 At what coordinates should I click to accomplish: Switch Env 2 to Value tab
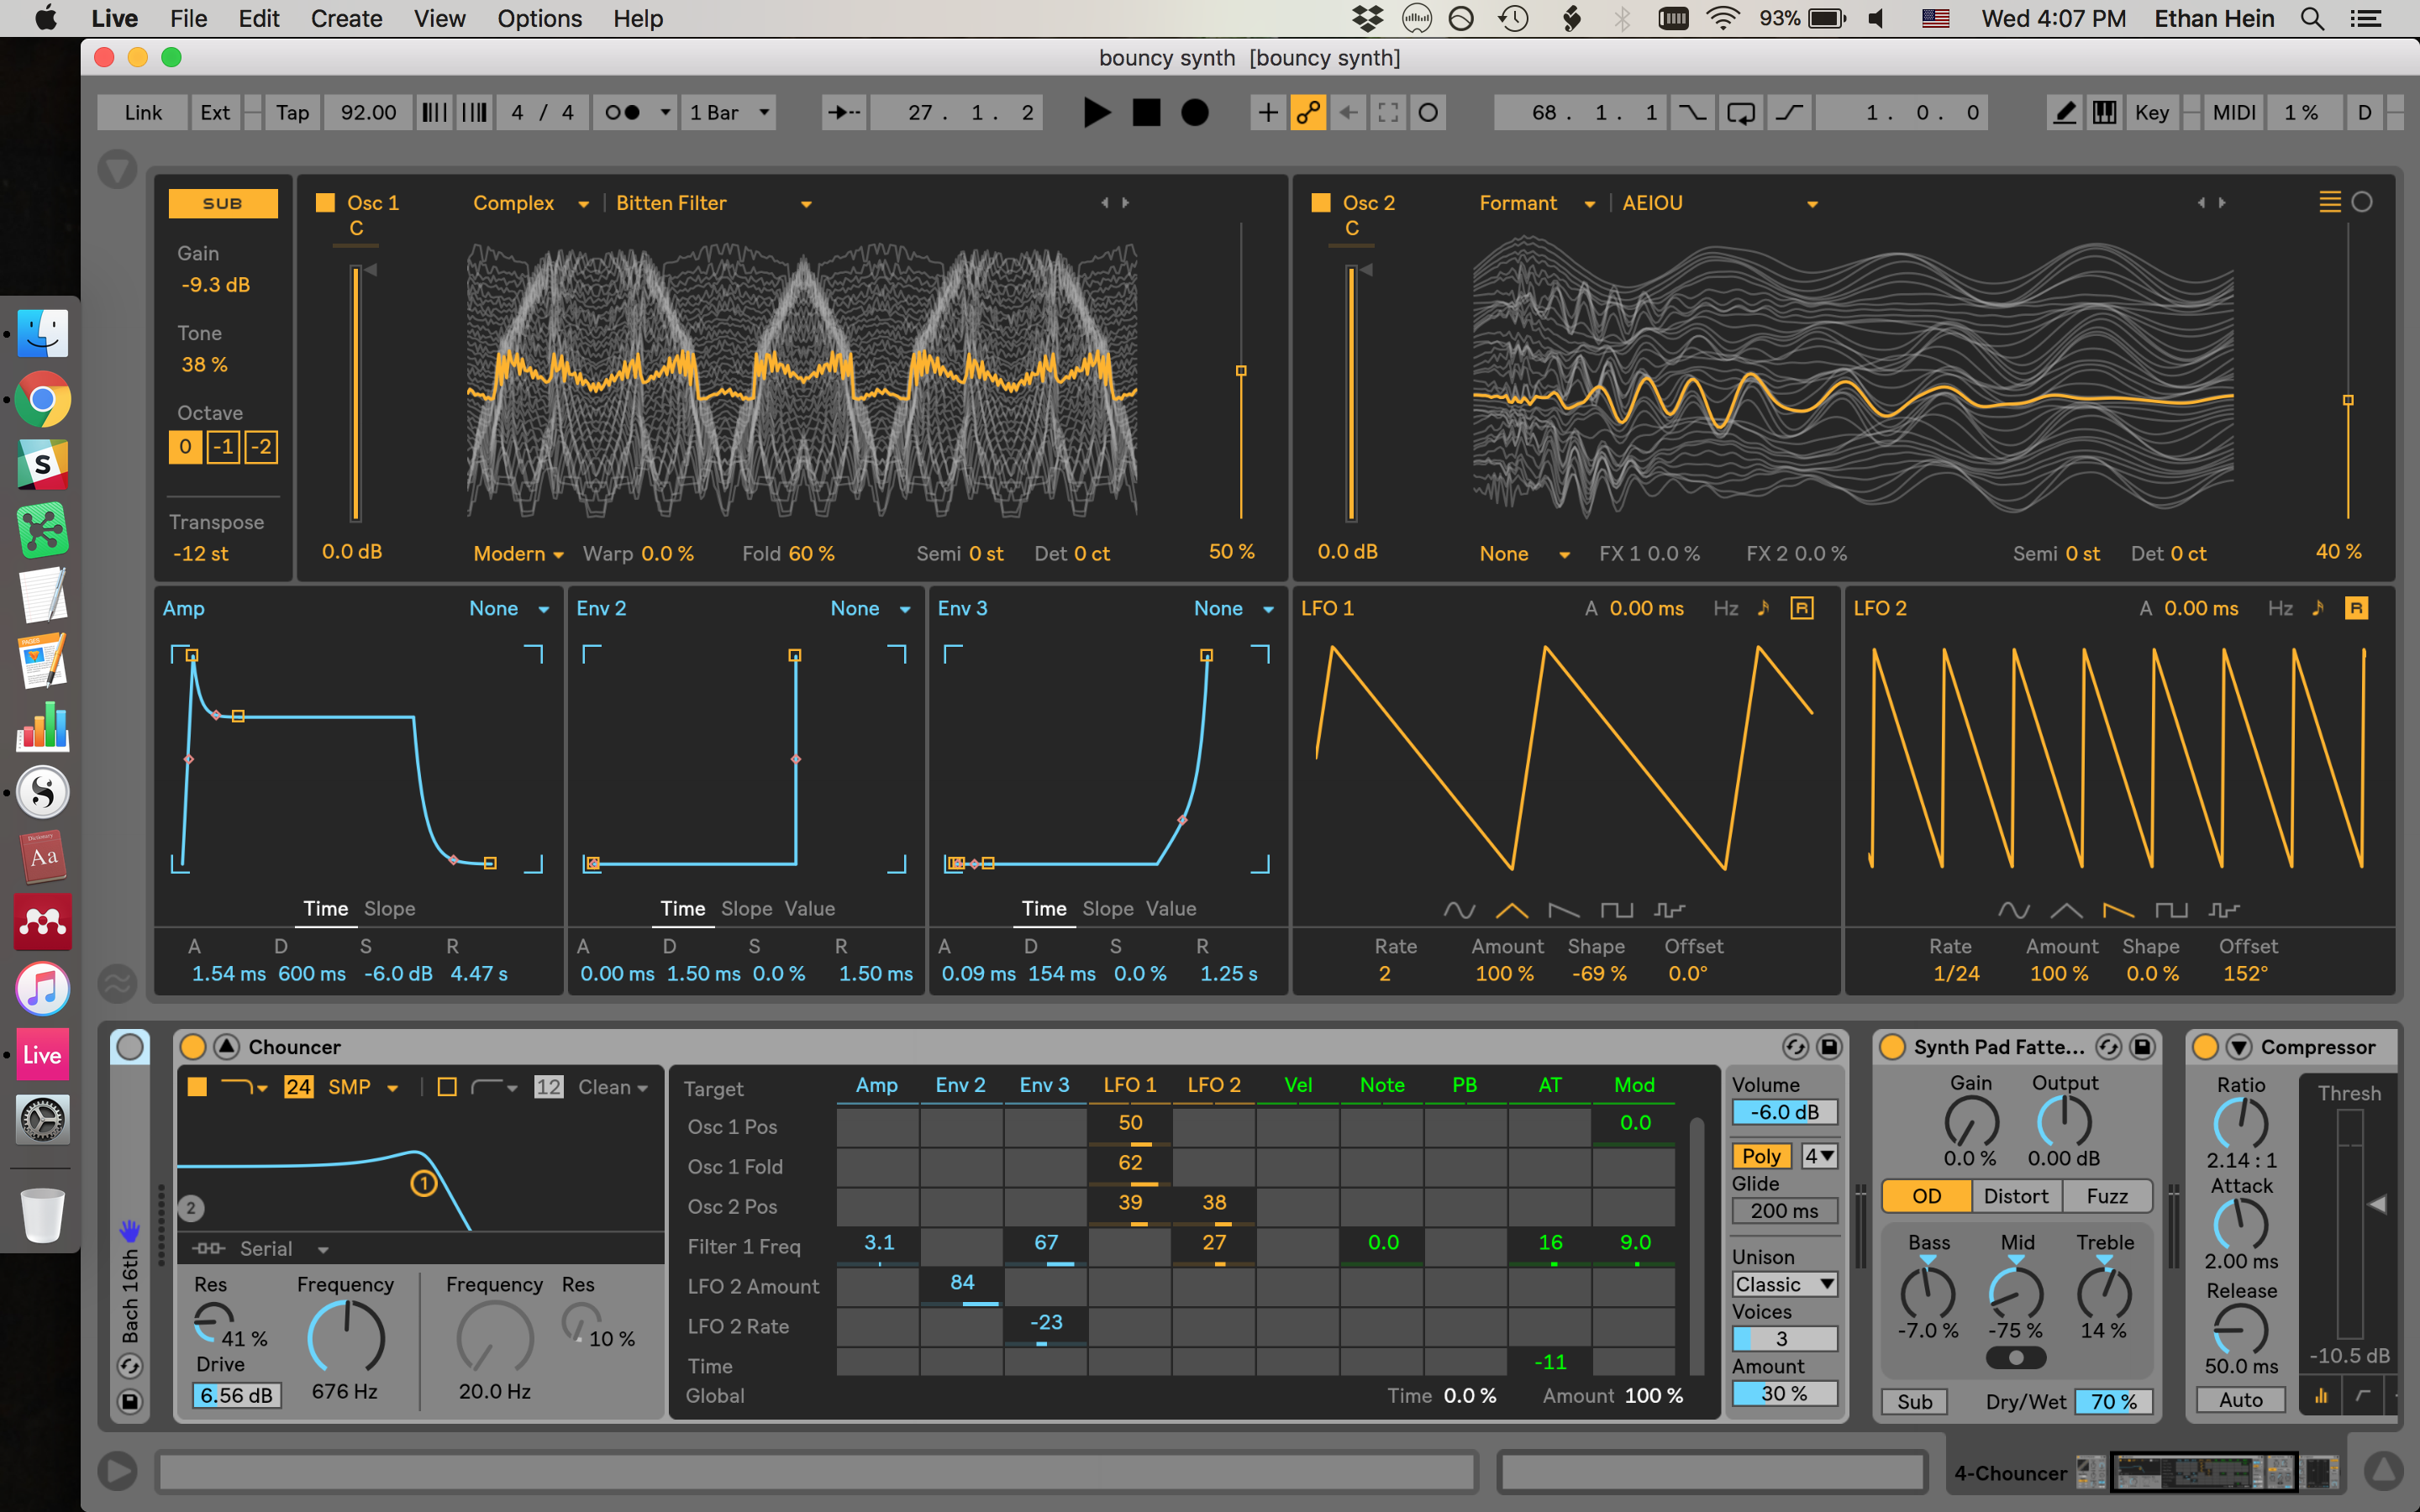[x=809, y=909]
